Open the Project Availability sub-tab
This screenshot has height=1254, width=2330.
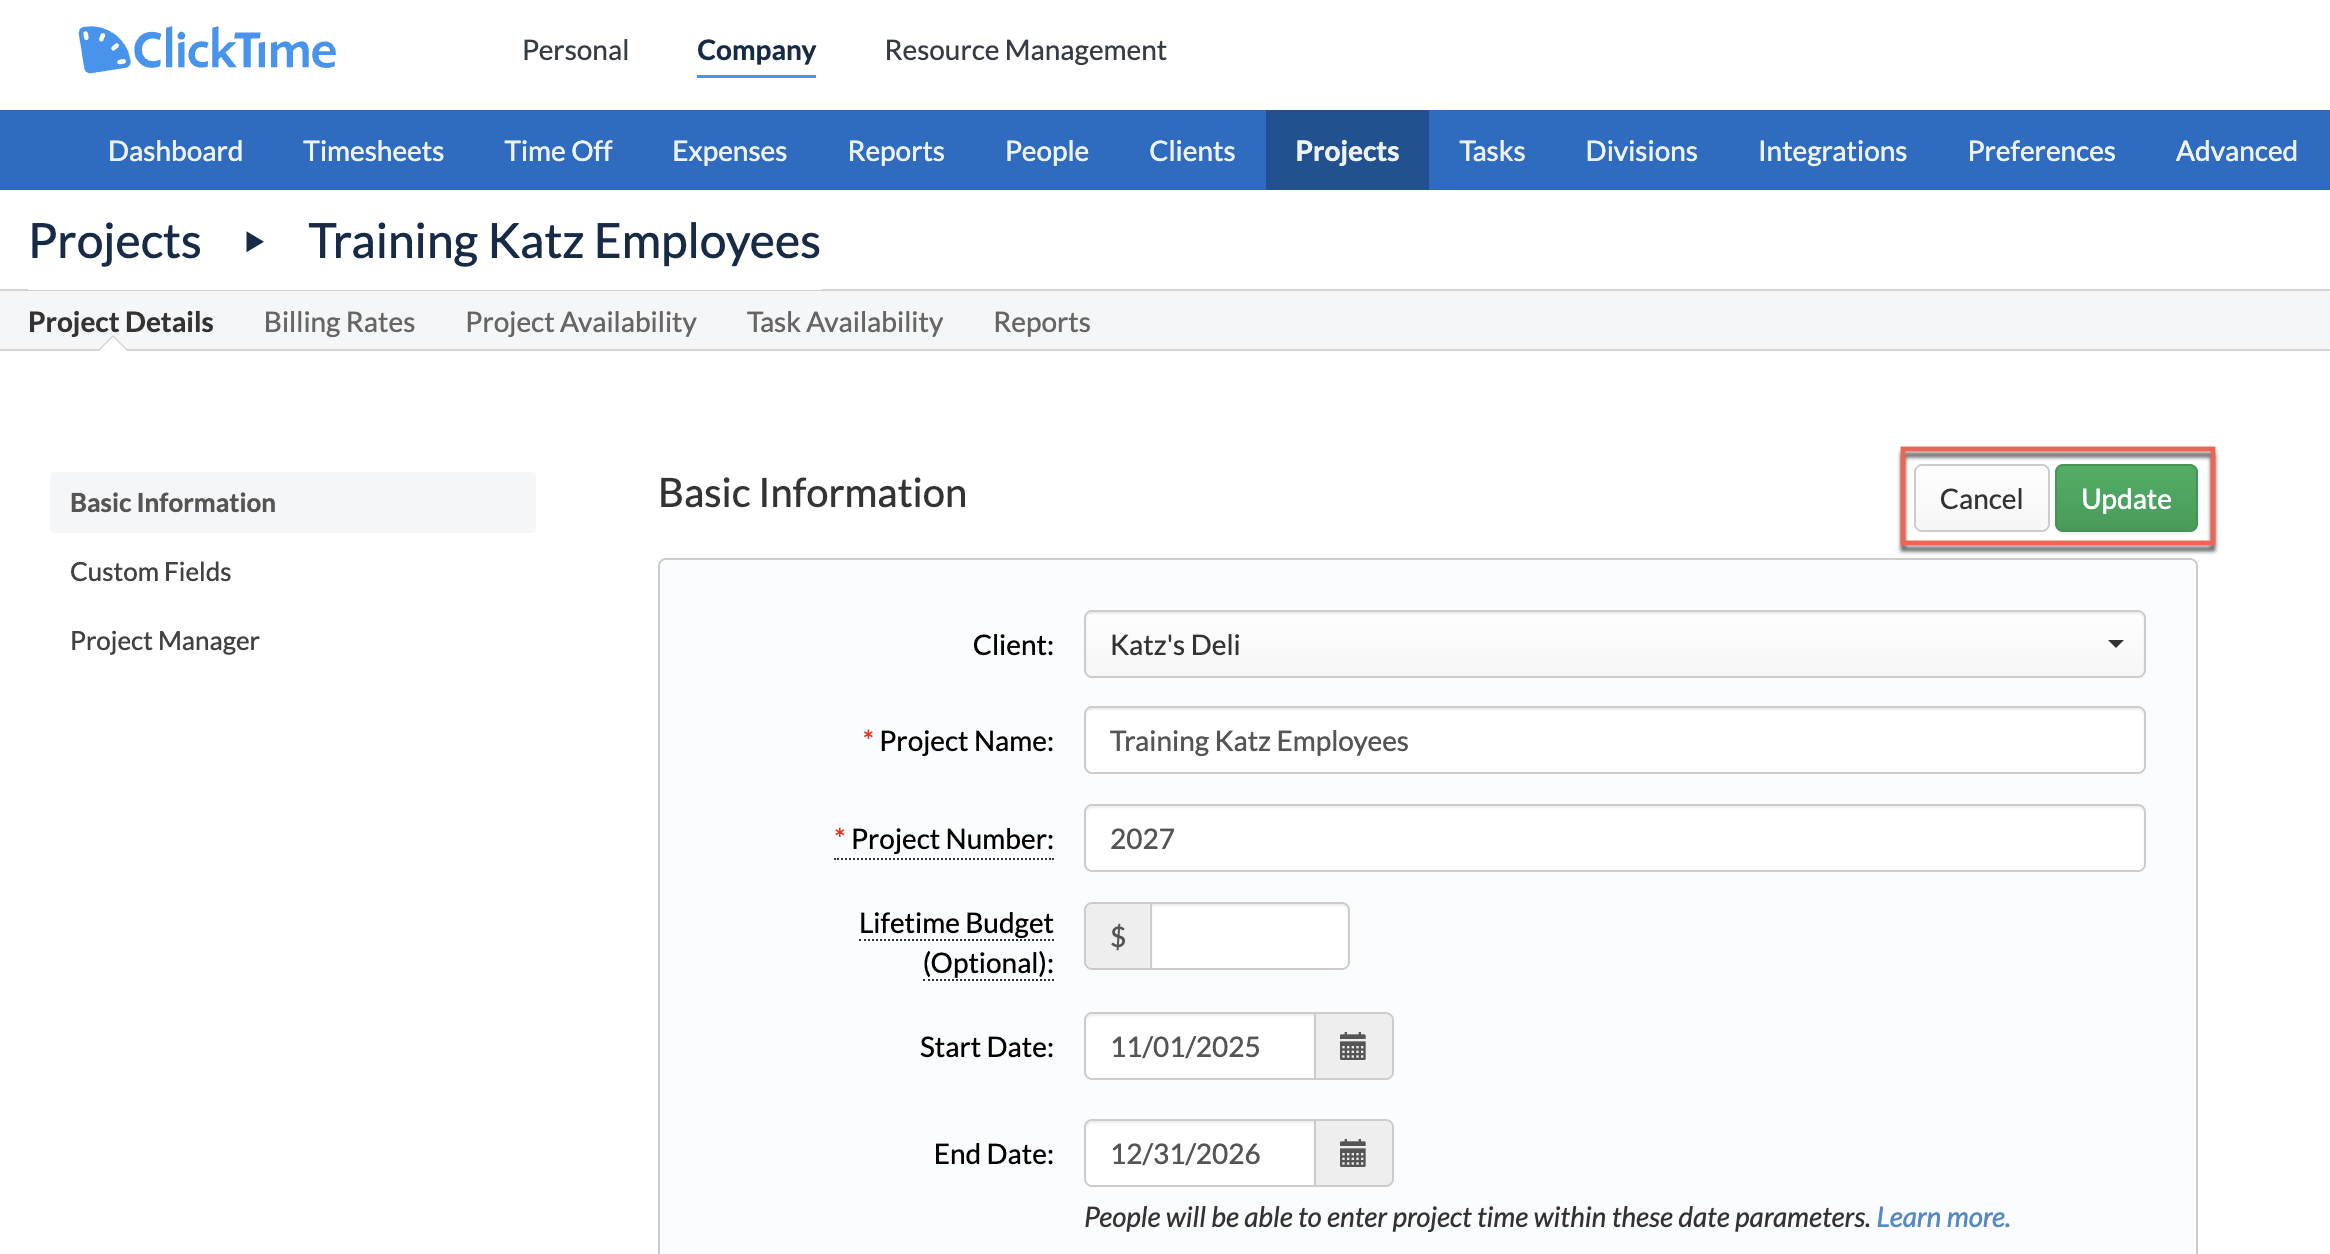(x=580, y=322)
